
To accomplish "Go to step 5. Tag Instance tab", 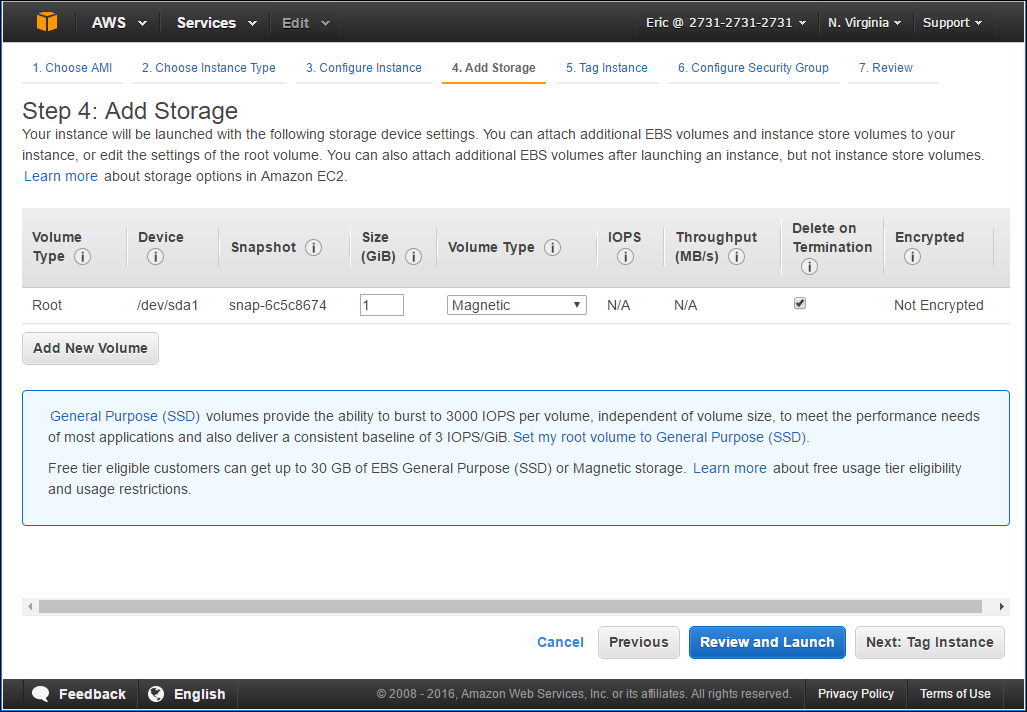I will tap(607, 68).
